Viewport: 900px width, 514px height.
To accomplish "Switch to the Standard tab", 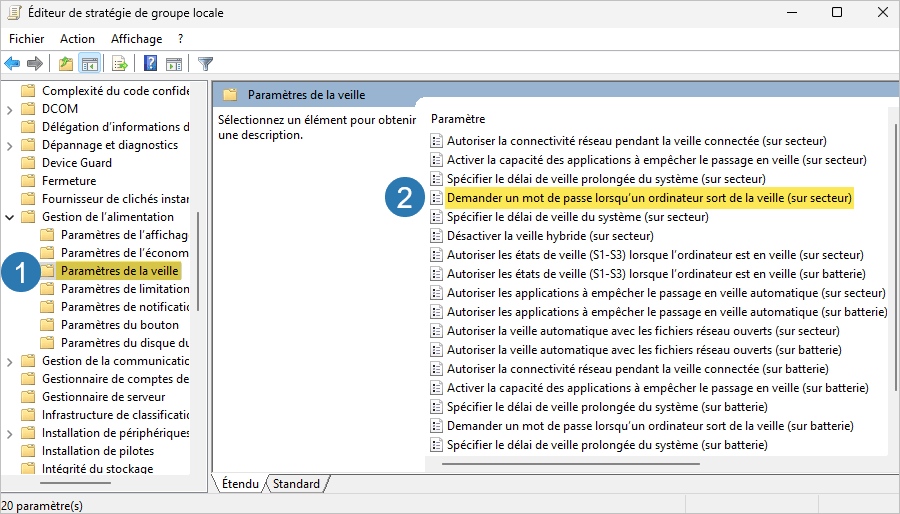I will [297, 484].
